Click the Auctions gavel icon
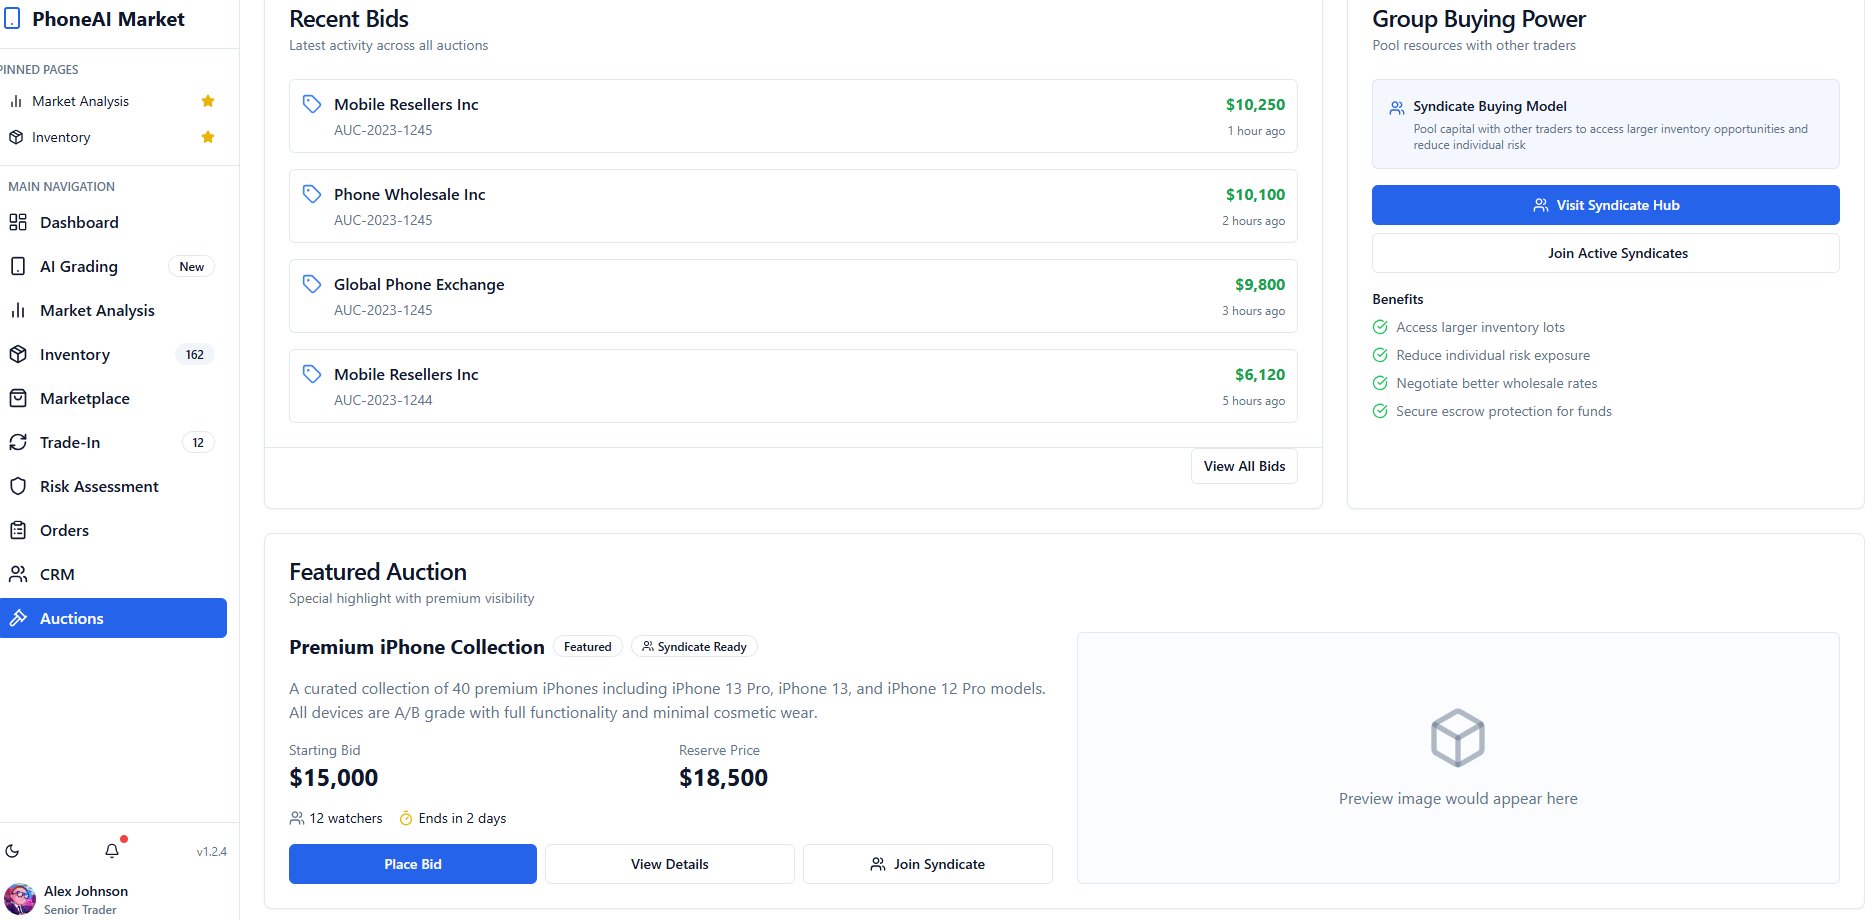The image size is (1865, 920). coord(18,618)
